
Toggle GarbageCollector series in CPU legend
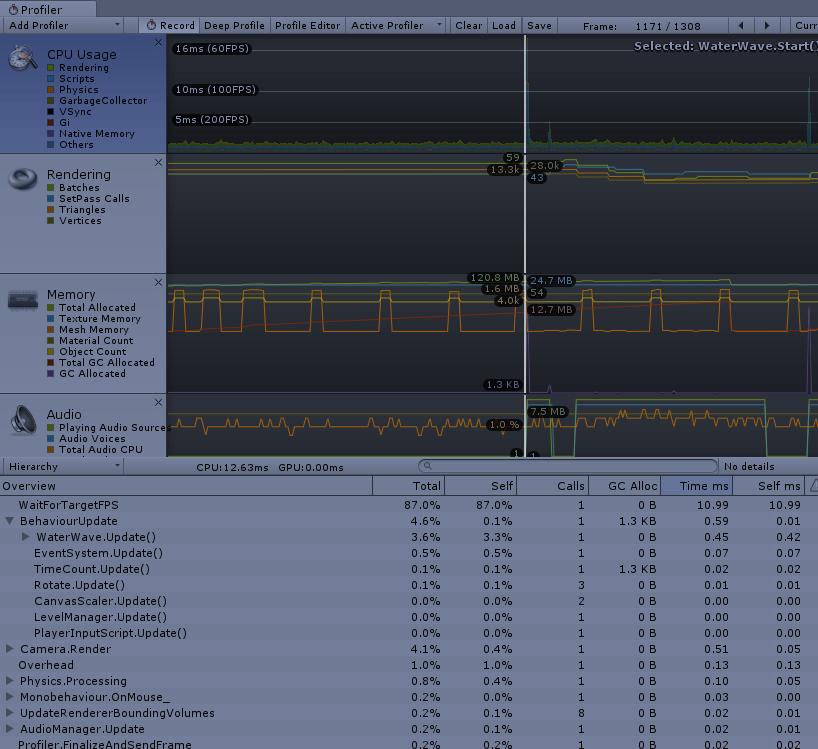pos(51,101)
